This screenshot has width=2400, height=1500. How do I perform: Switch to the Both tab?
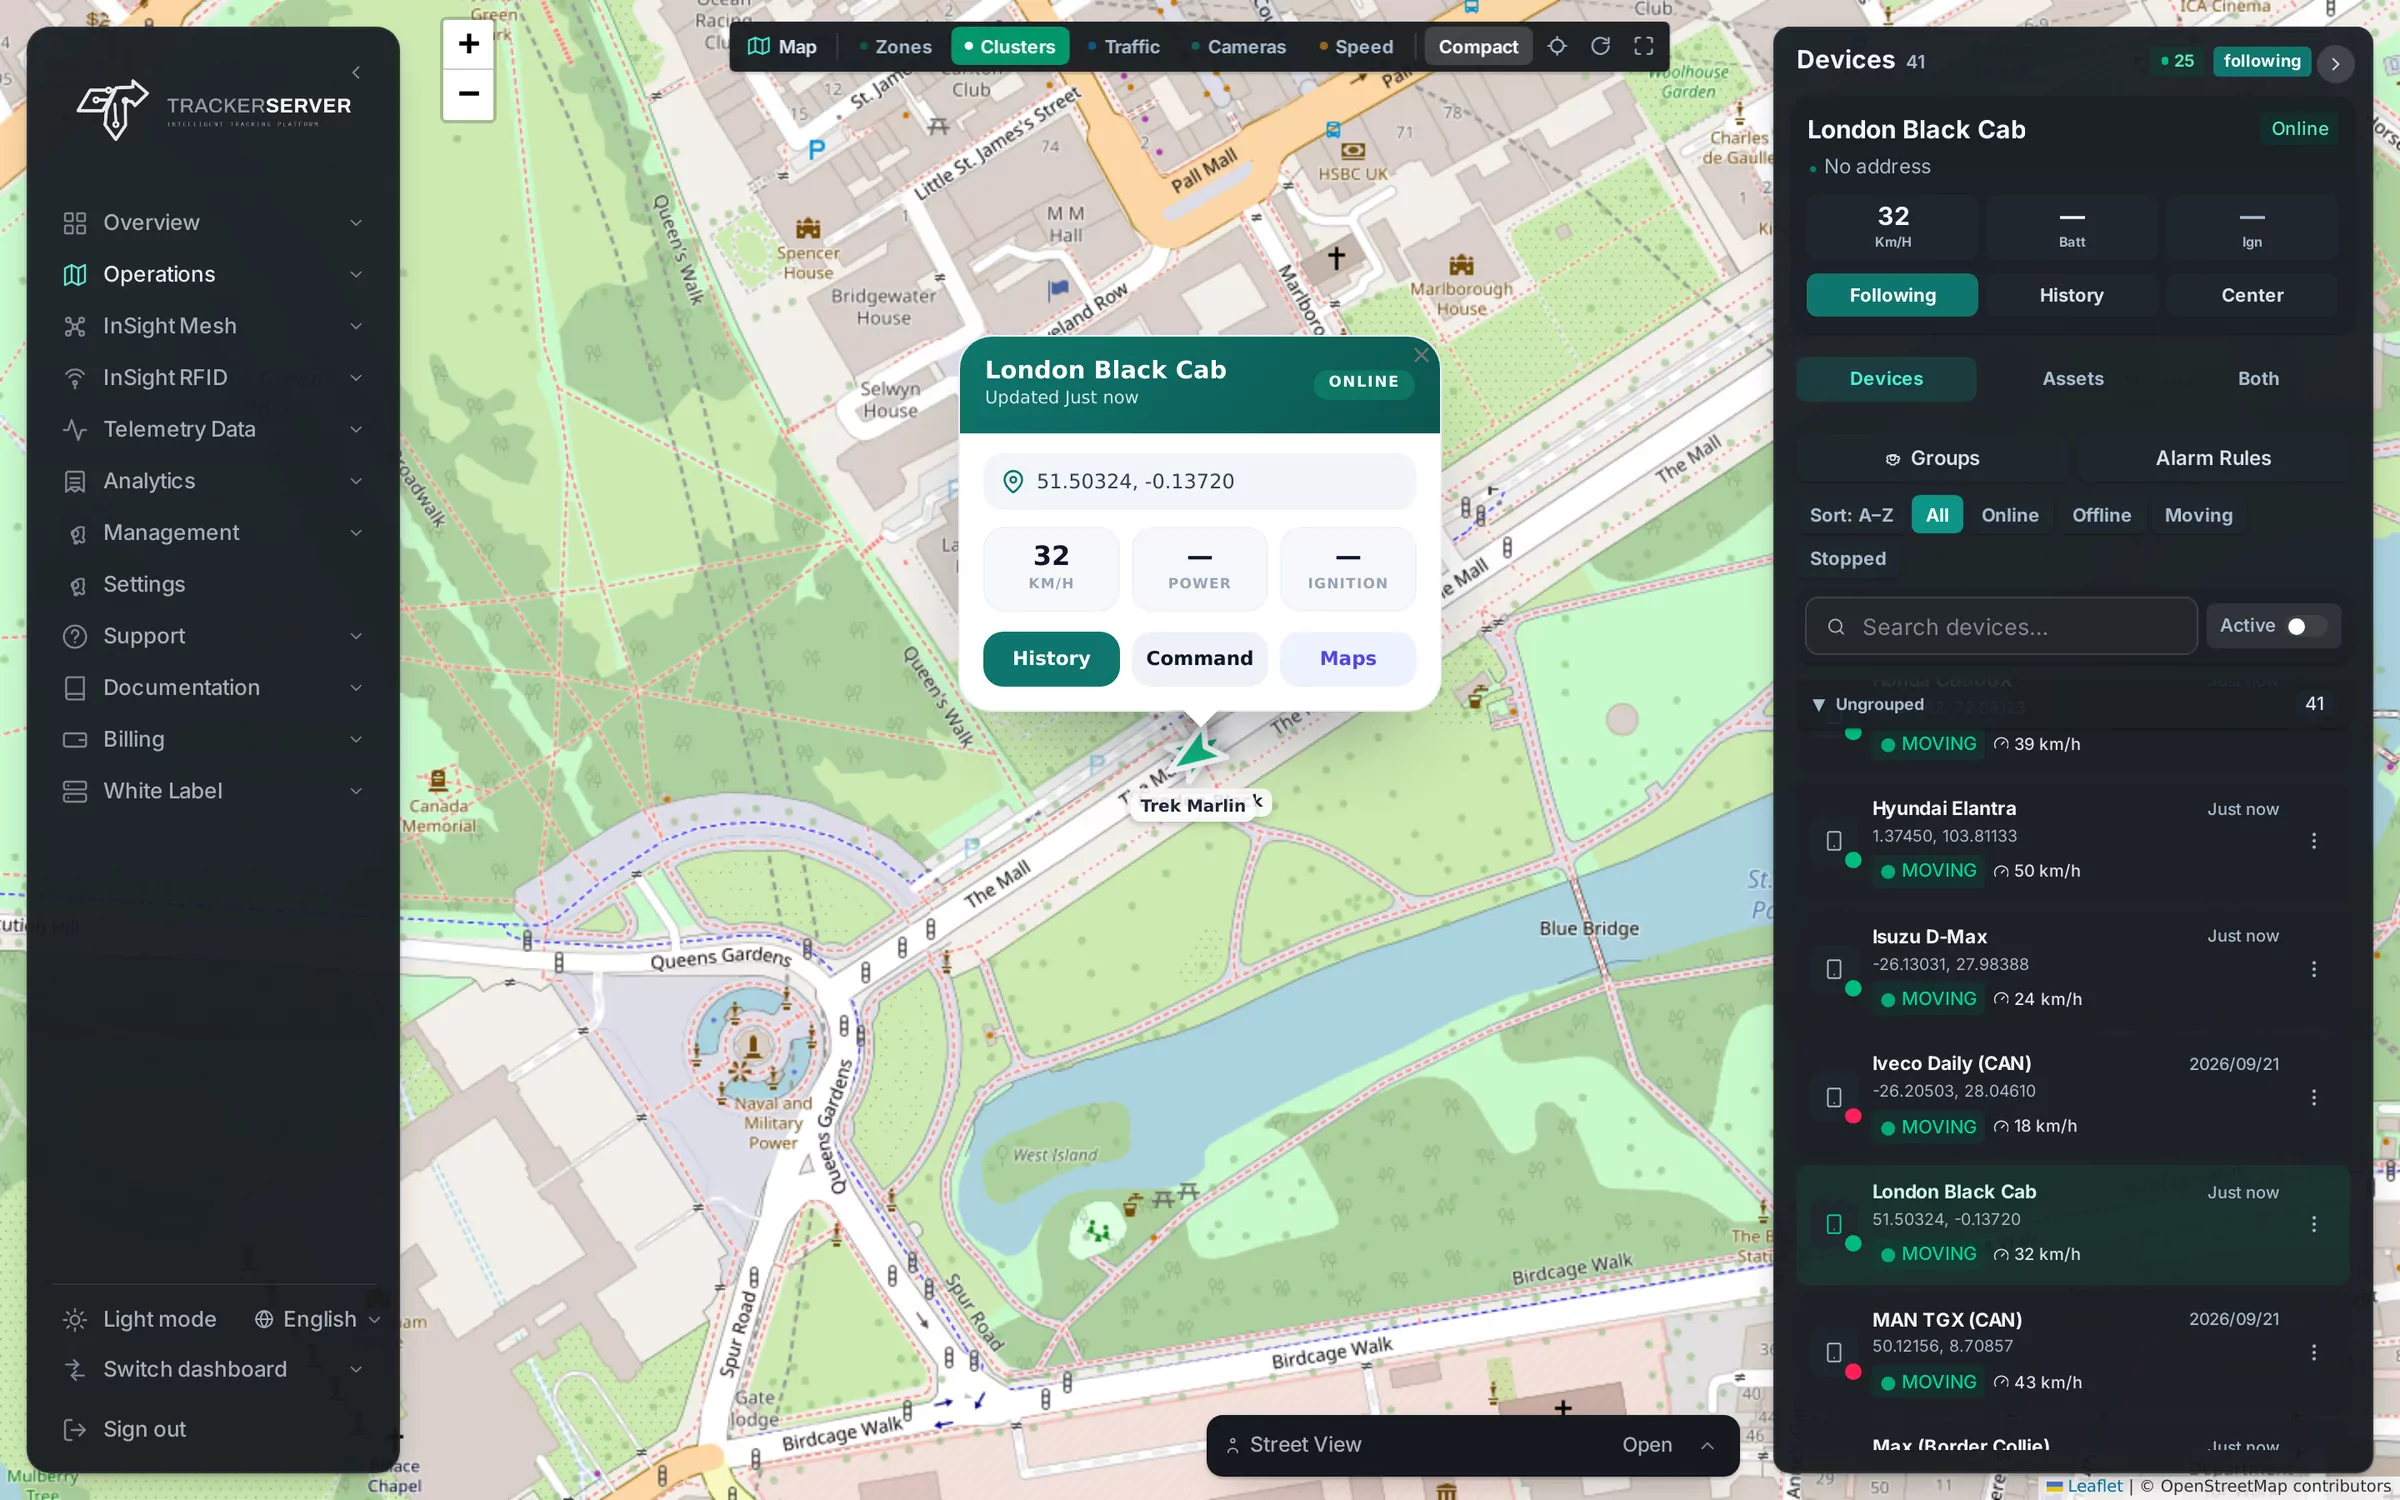(x=2257, y=379)
